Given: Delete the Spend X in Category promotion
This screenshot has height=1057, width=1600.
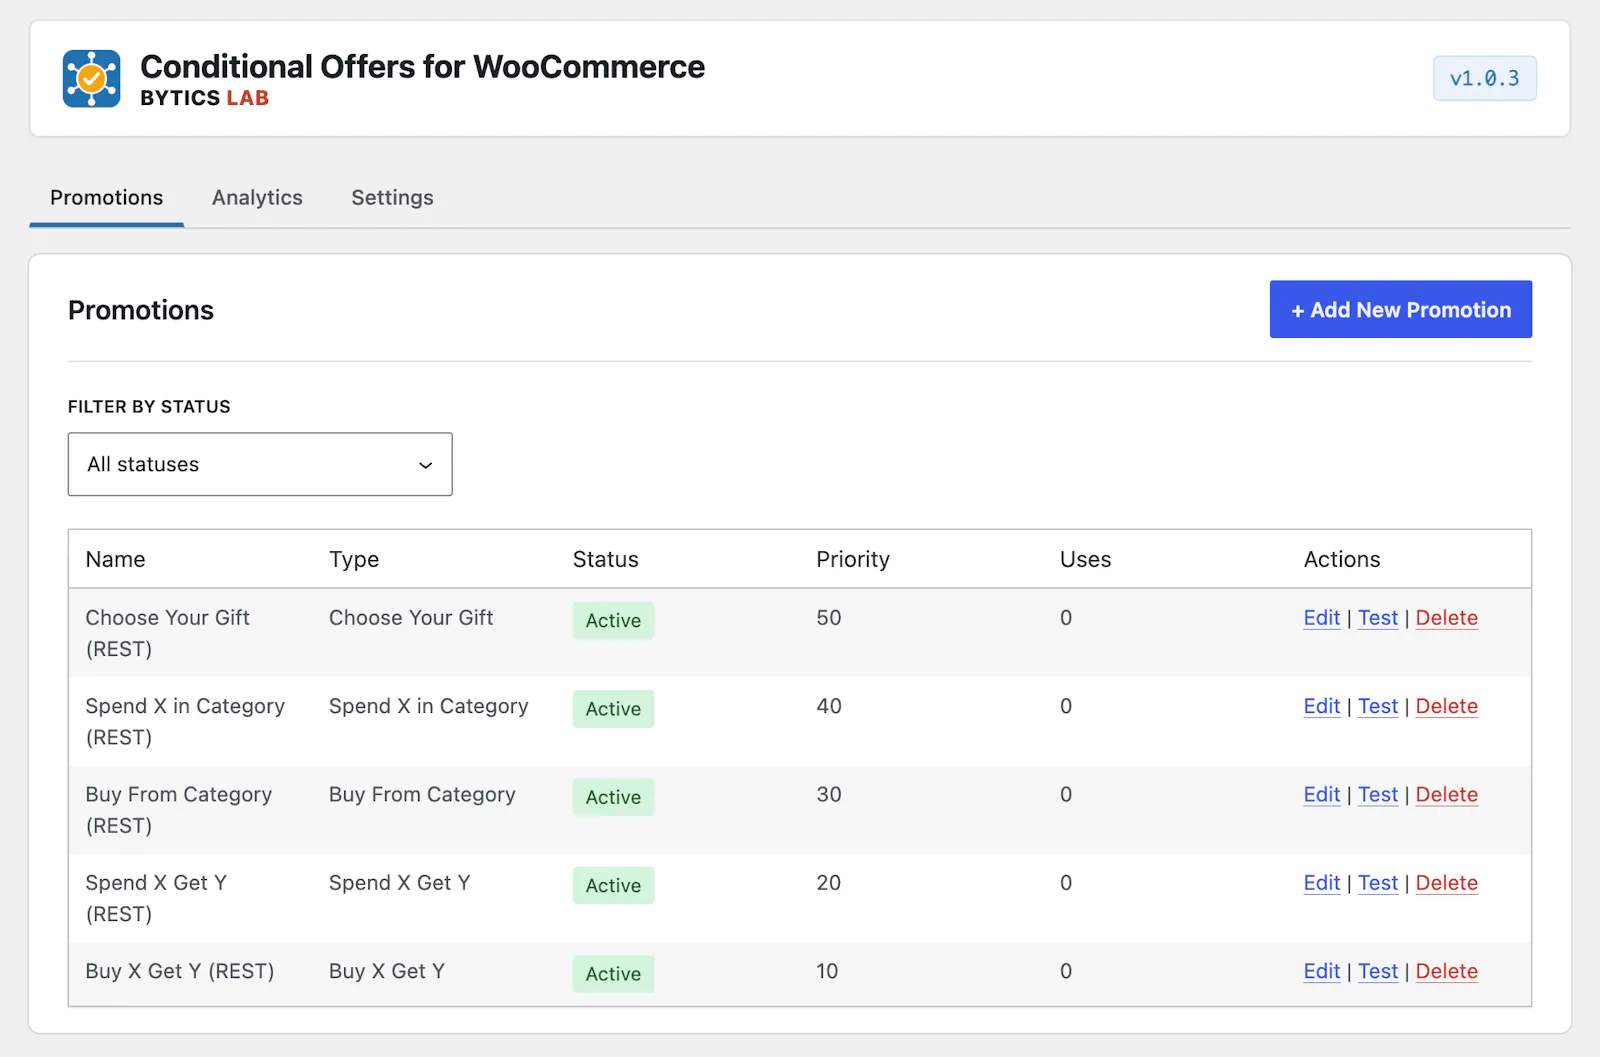Looking at the screenshot, I should coord(1447,706).
